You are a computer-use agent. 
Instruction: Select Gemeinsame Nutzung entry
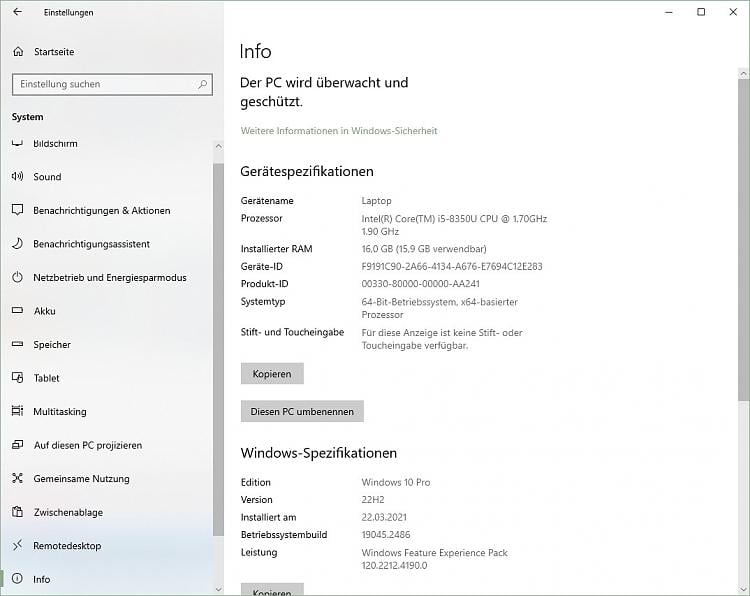click(x=81, y=479)
